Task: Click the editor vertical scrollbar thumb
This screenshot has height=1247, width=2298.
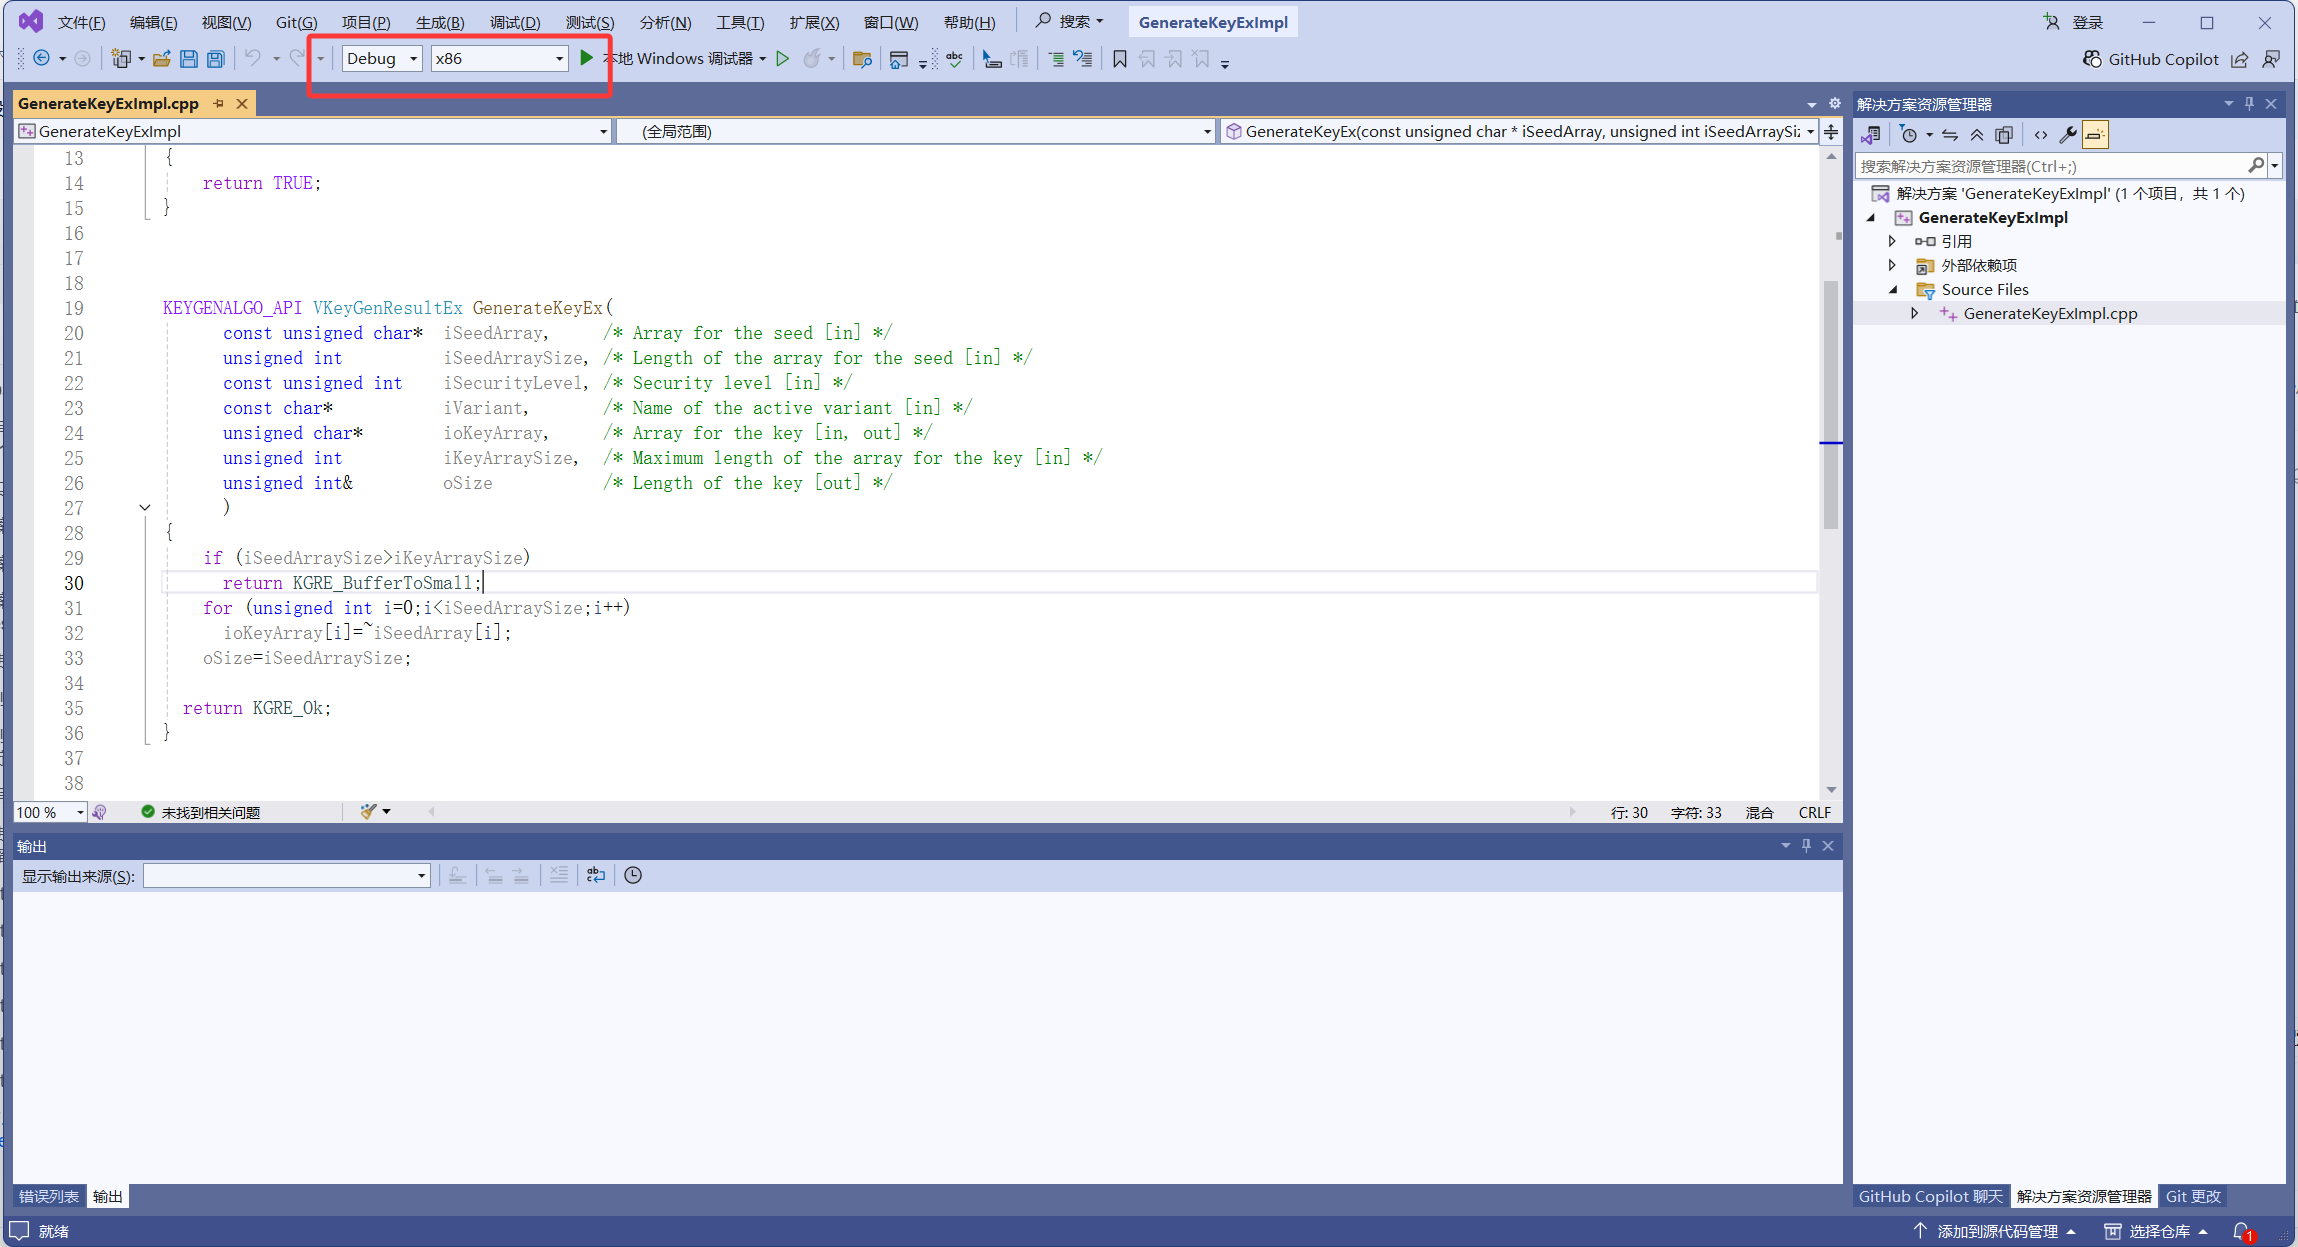Action: click(1830, 400)
